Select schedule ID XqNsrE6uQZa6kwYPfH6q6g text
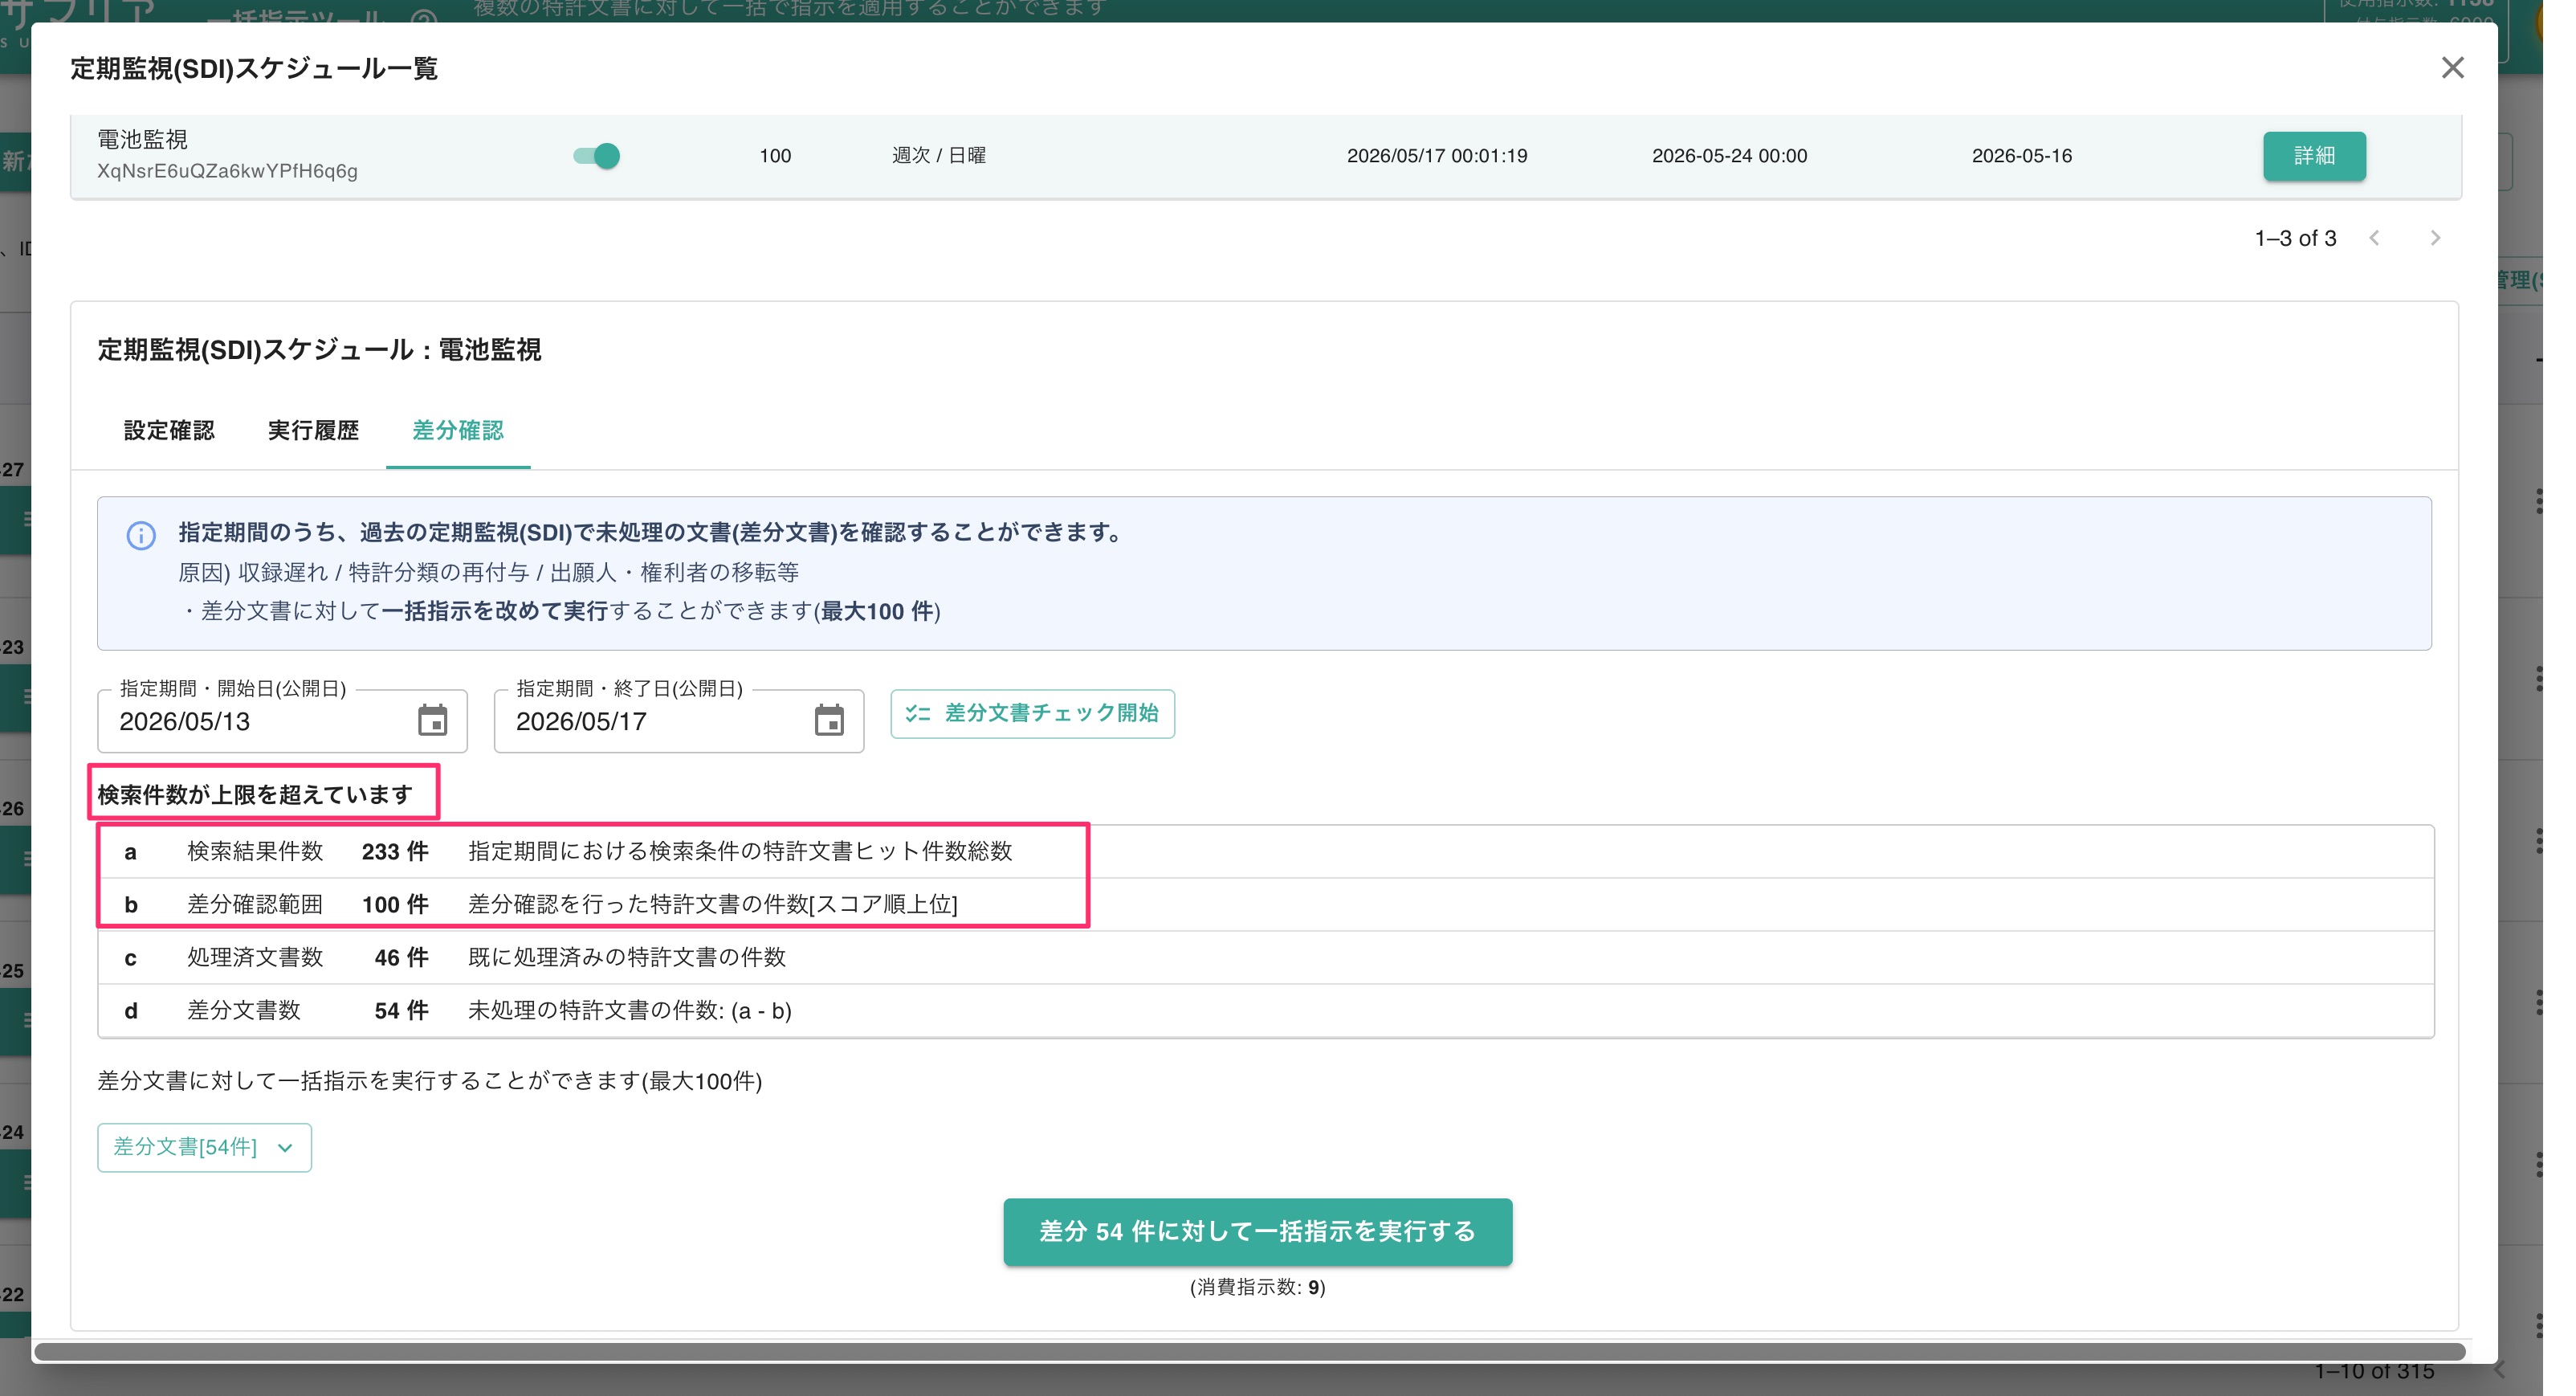This screenshot has height=1396, width=2576. click(x=227, y=171)
